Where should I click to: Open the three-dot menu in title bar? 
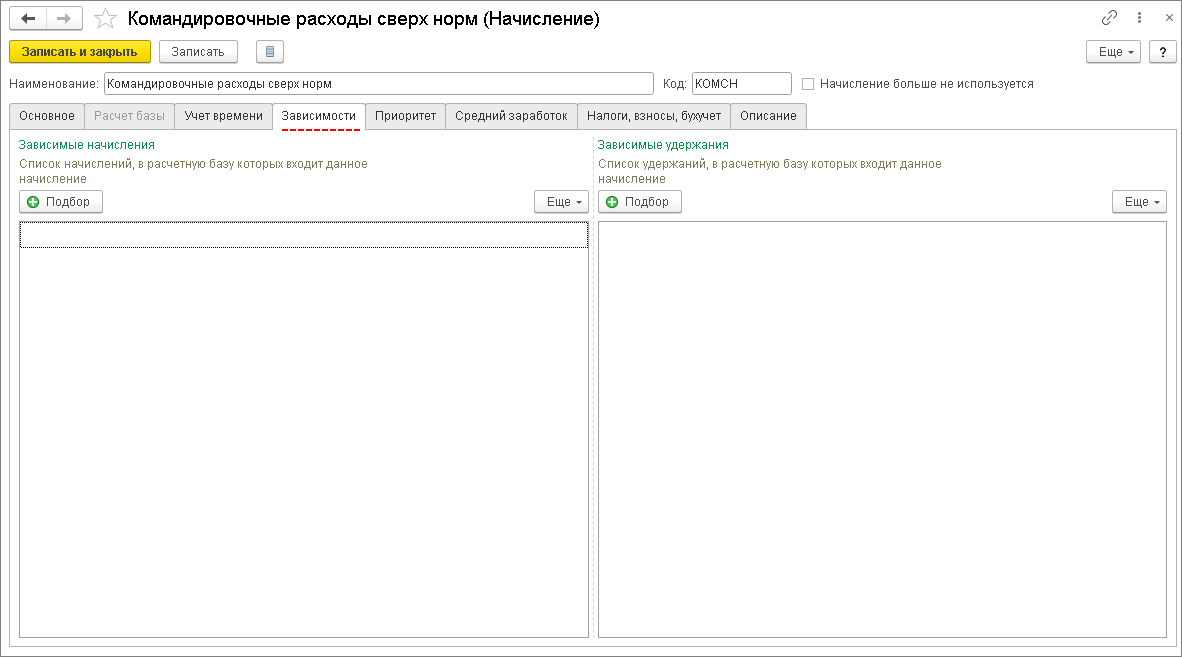tap(1139, 18)
